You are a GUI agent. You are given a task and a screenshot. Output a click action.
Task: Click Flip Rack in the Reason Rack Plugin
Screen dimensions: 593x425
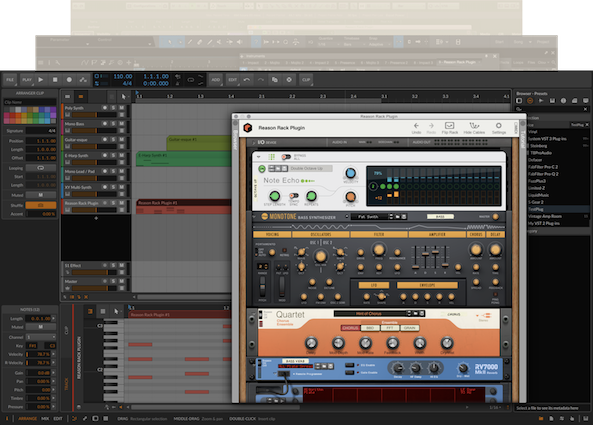(449, 128)
